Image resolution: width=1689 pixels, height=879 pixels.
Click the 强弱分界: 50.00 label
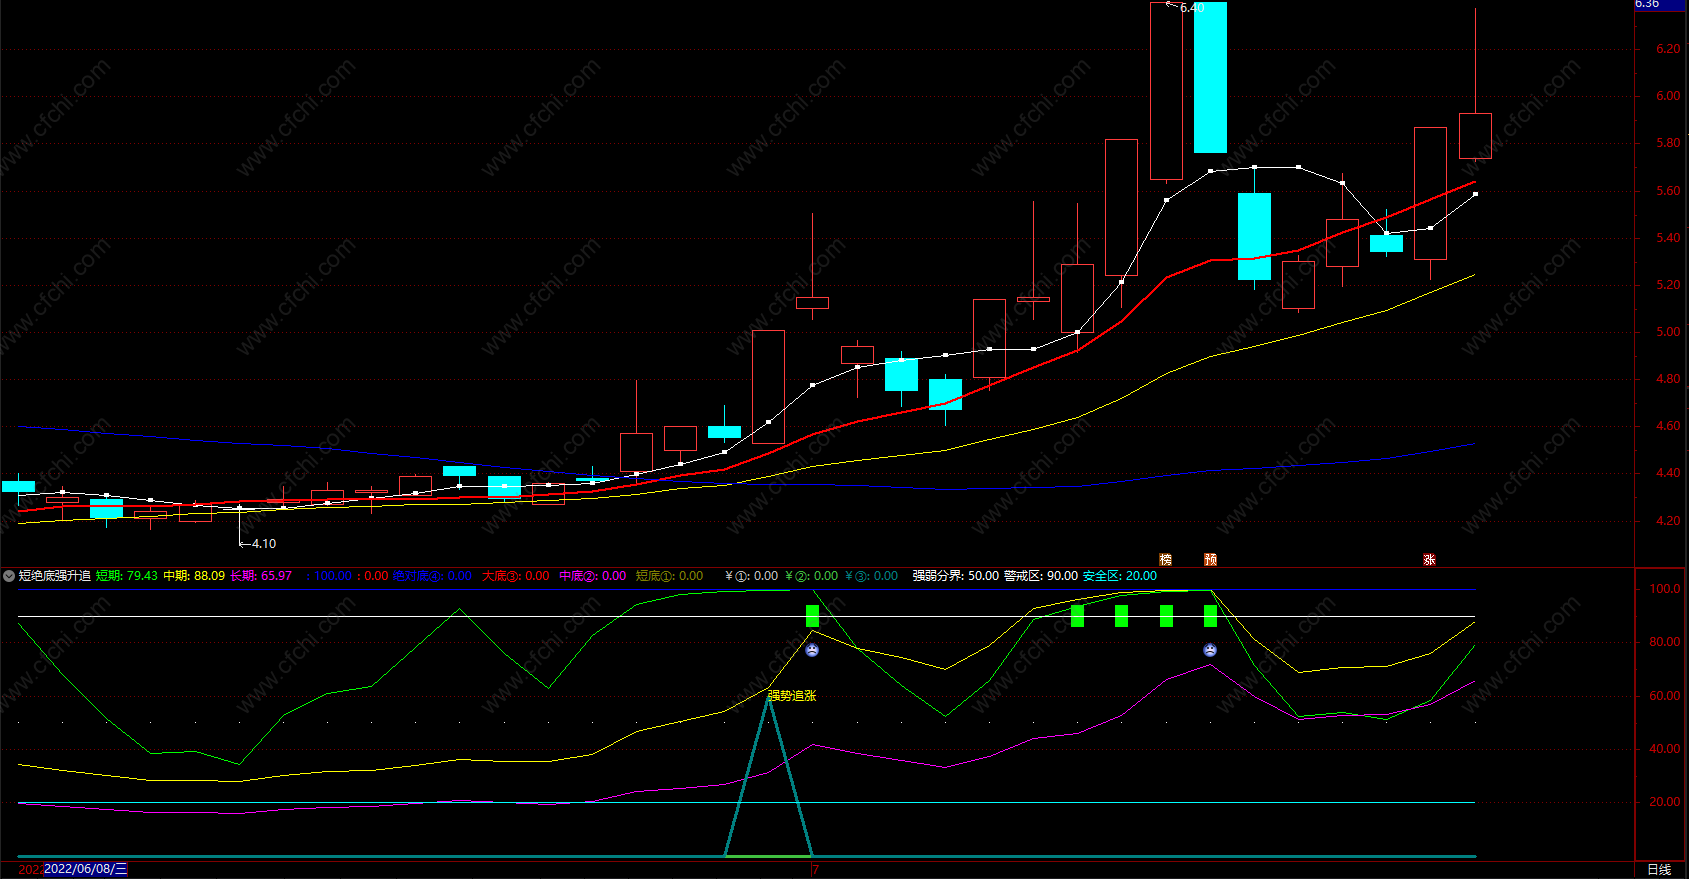tap(955, 576)
